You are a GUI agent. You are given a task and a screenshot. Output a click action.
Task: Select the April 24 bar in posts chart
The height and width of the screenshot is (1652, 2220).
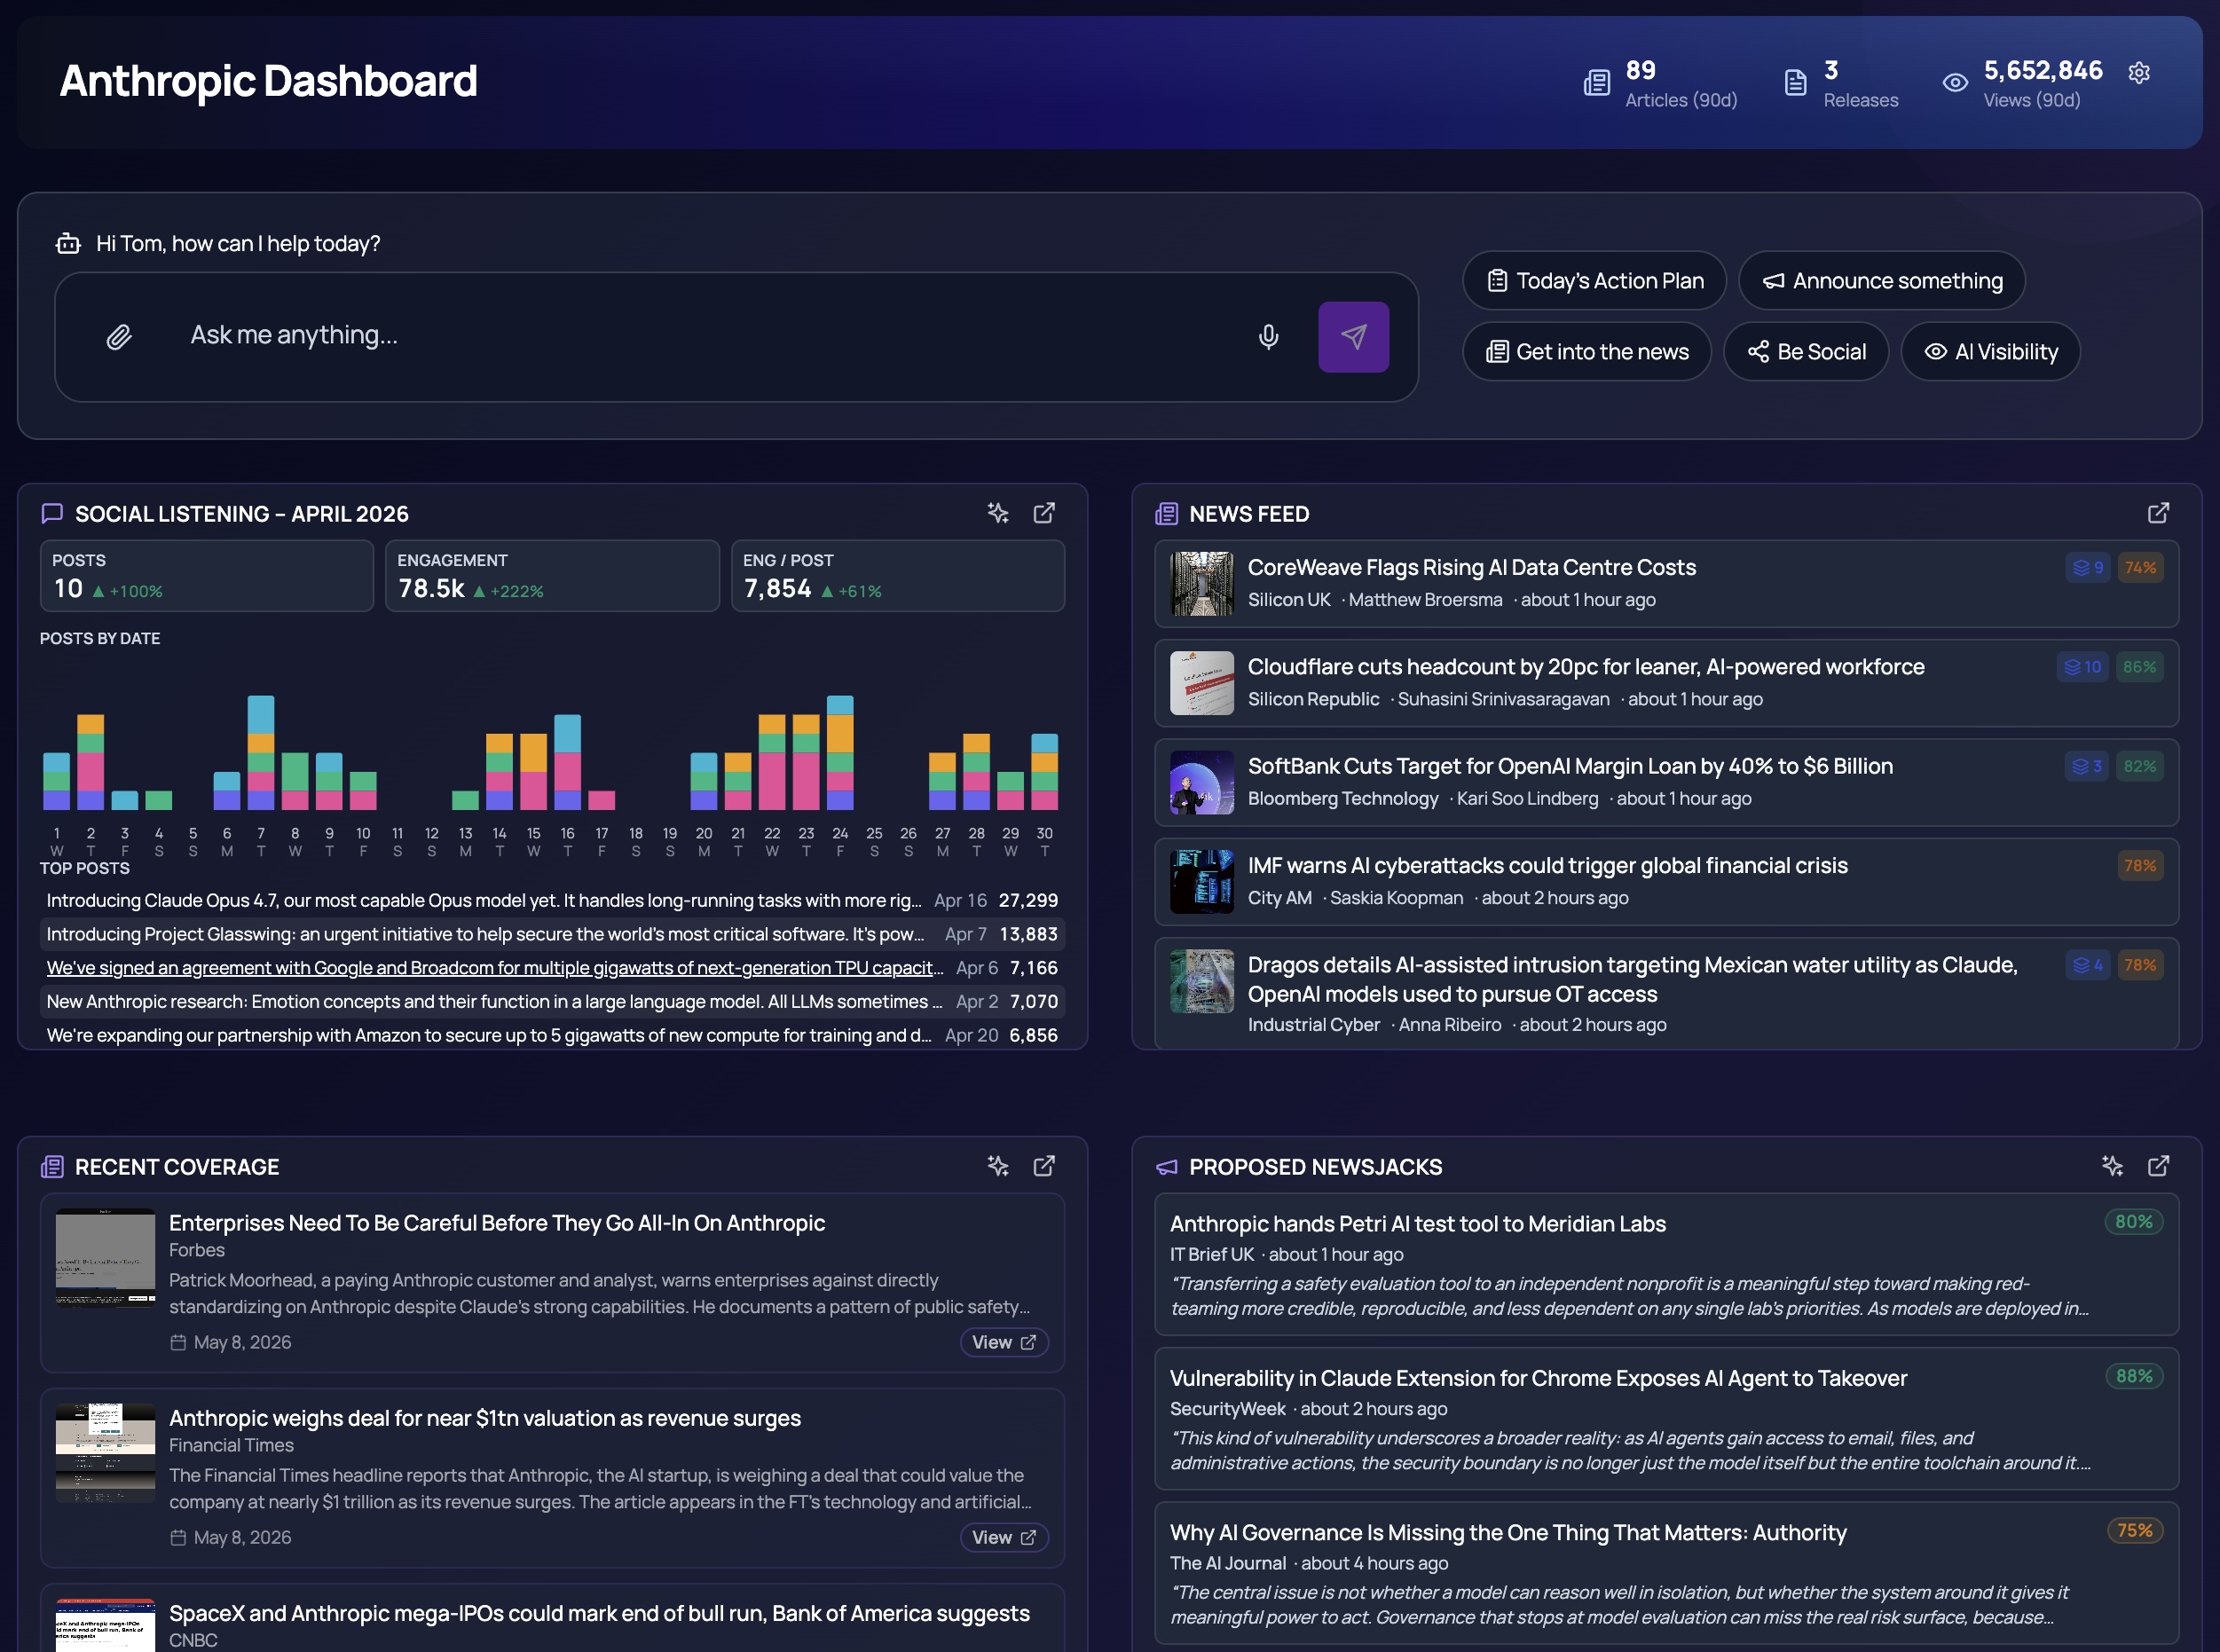coord(840,753)
